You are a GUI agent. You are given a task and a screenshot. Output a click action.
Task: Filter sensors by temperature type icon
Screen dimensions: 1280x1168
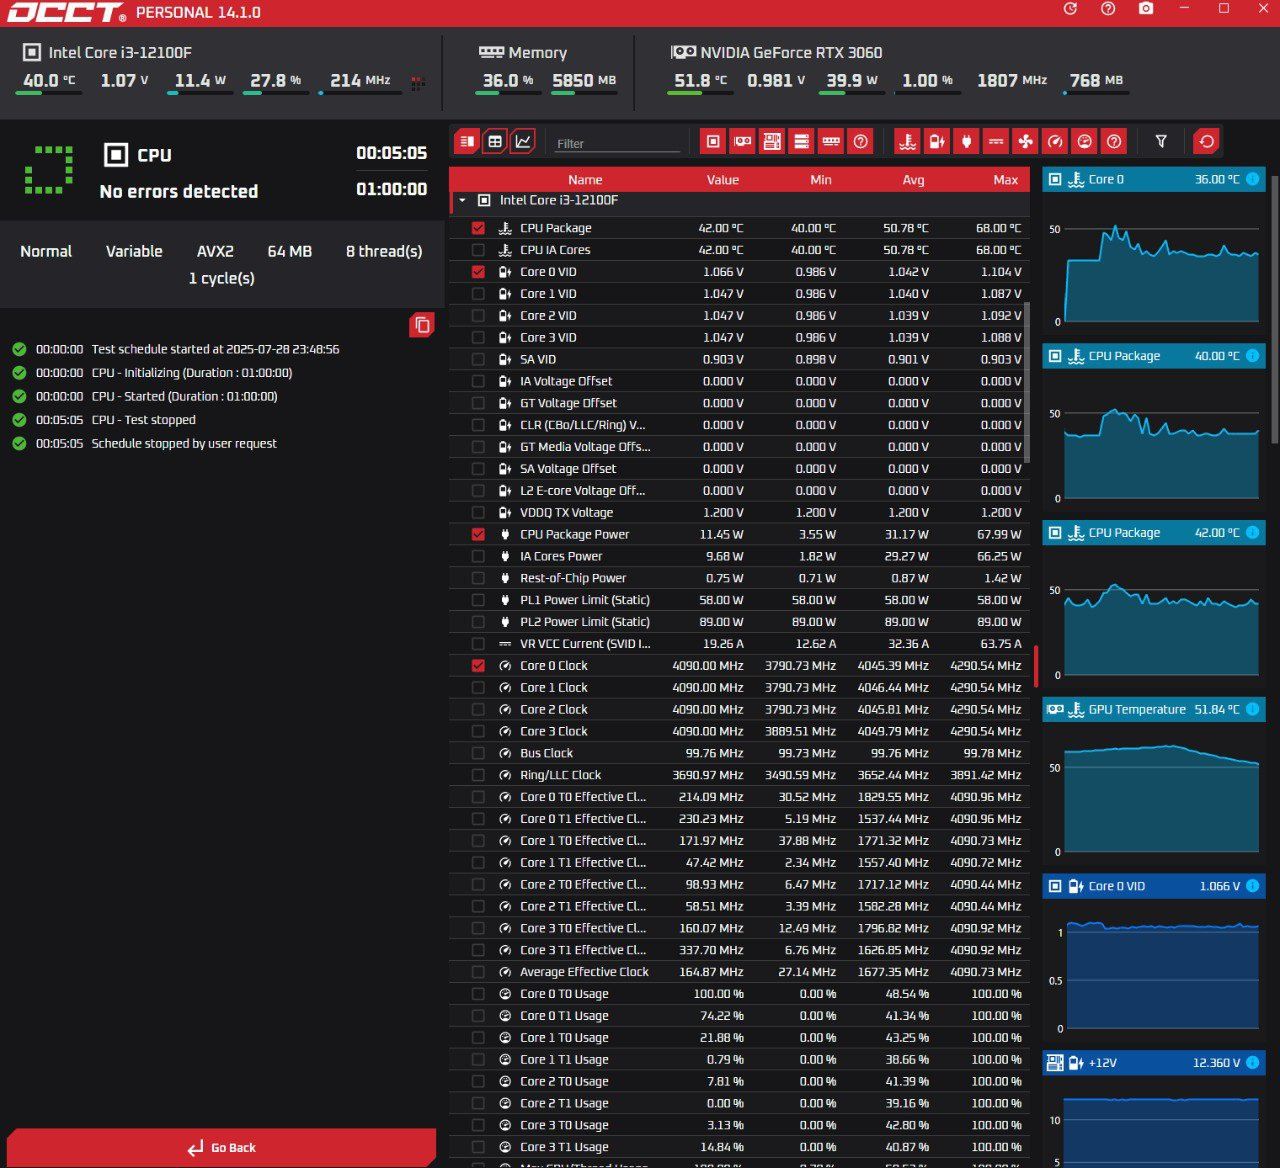click(907, 142)
